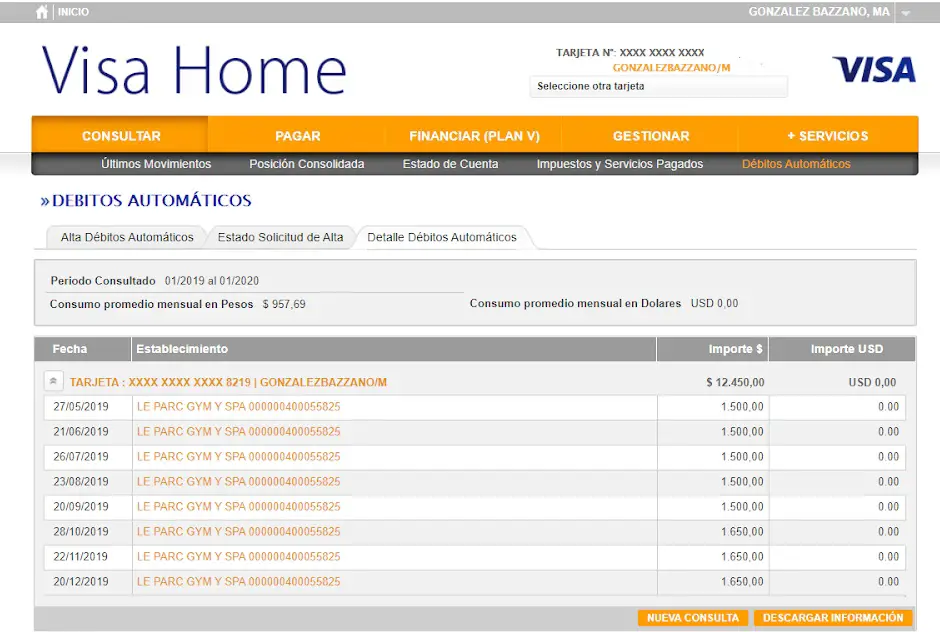The width and height of the screenshot is (940, 632).
Task: Click date cell 26/07/2019
Action: [81, 457]
